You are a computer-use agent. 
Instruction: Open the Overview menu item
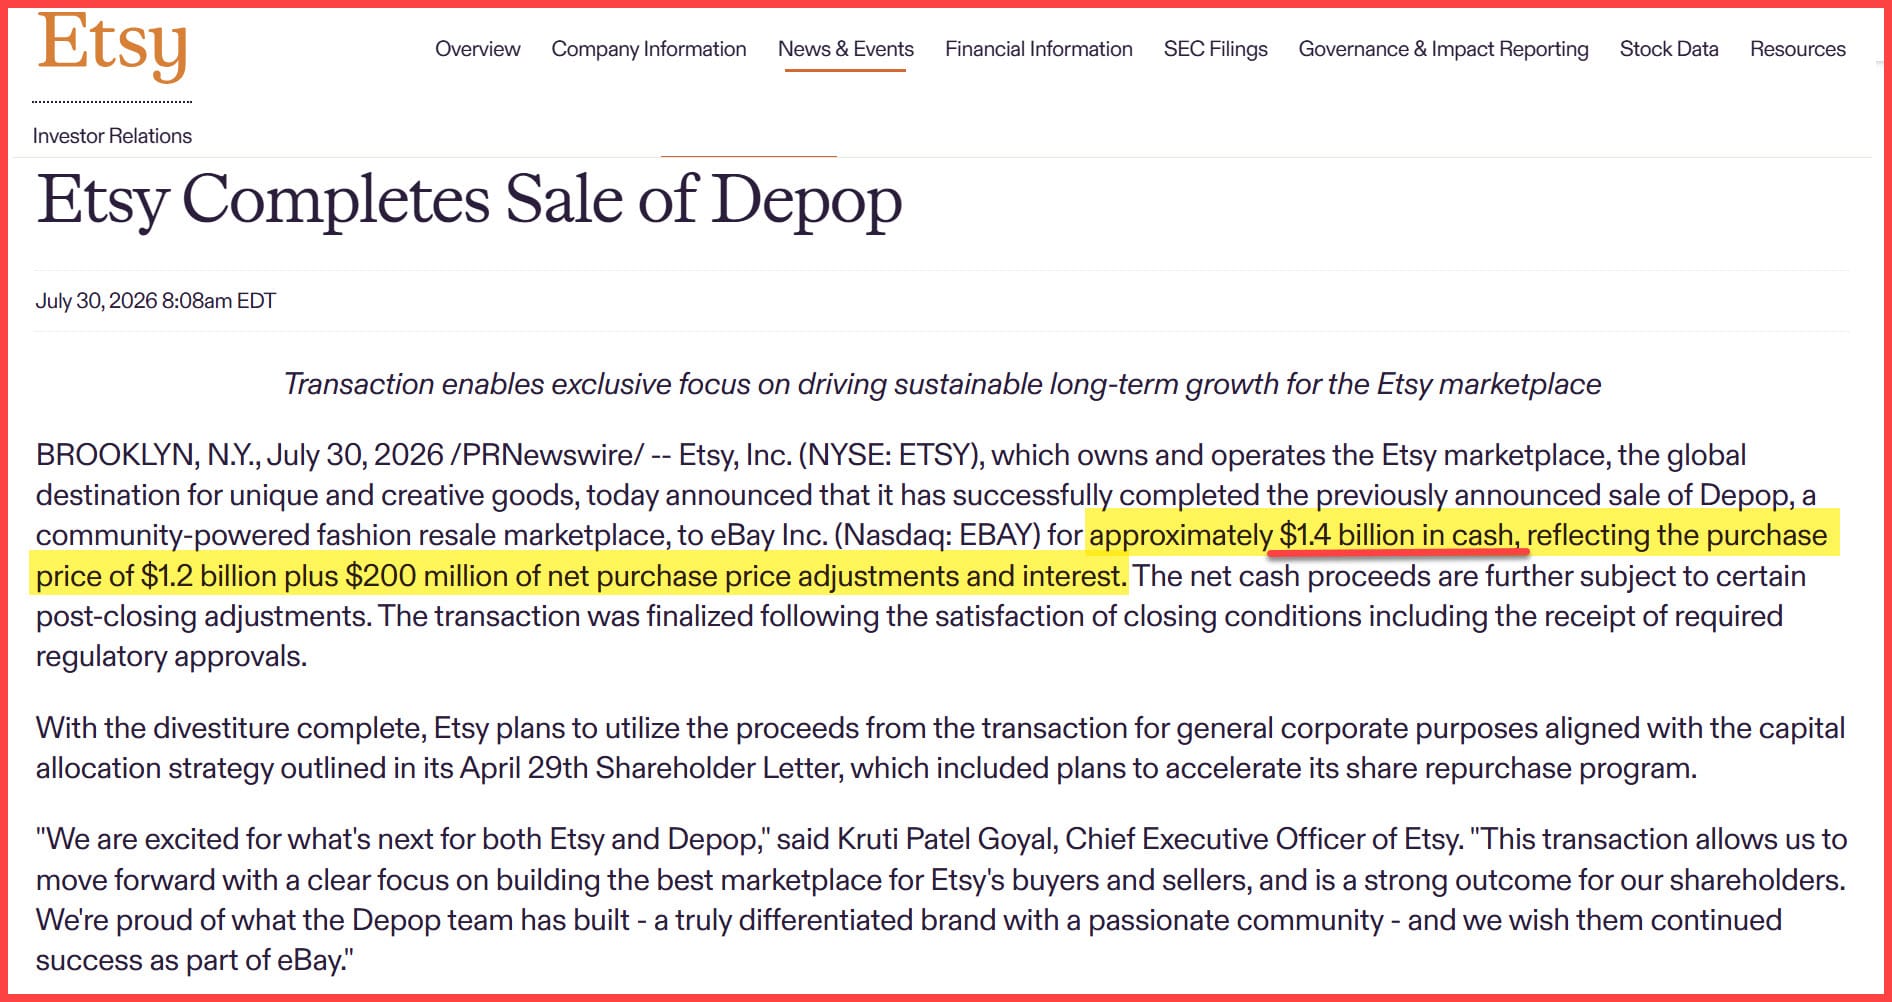tap(477, 49)
